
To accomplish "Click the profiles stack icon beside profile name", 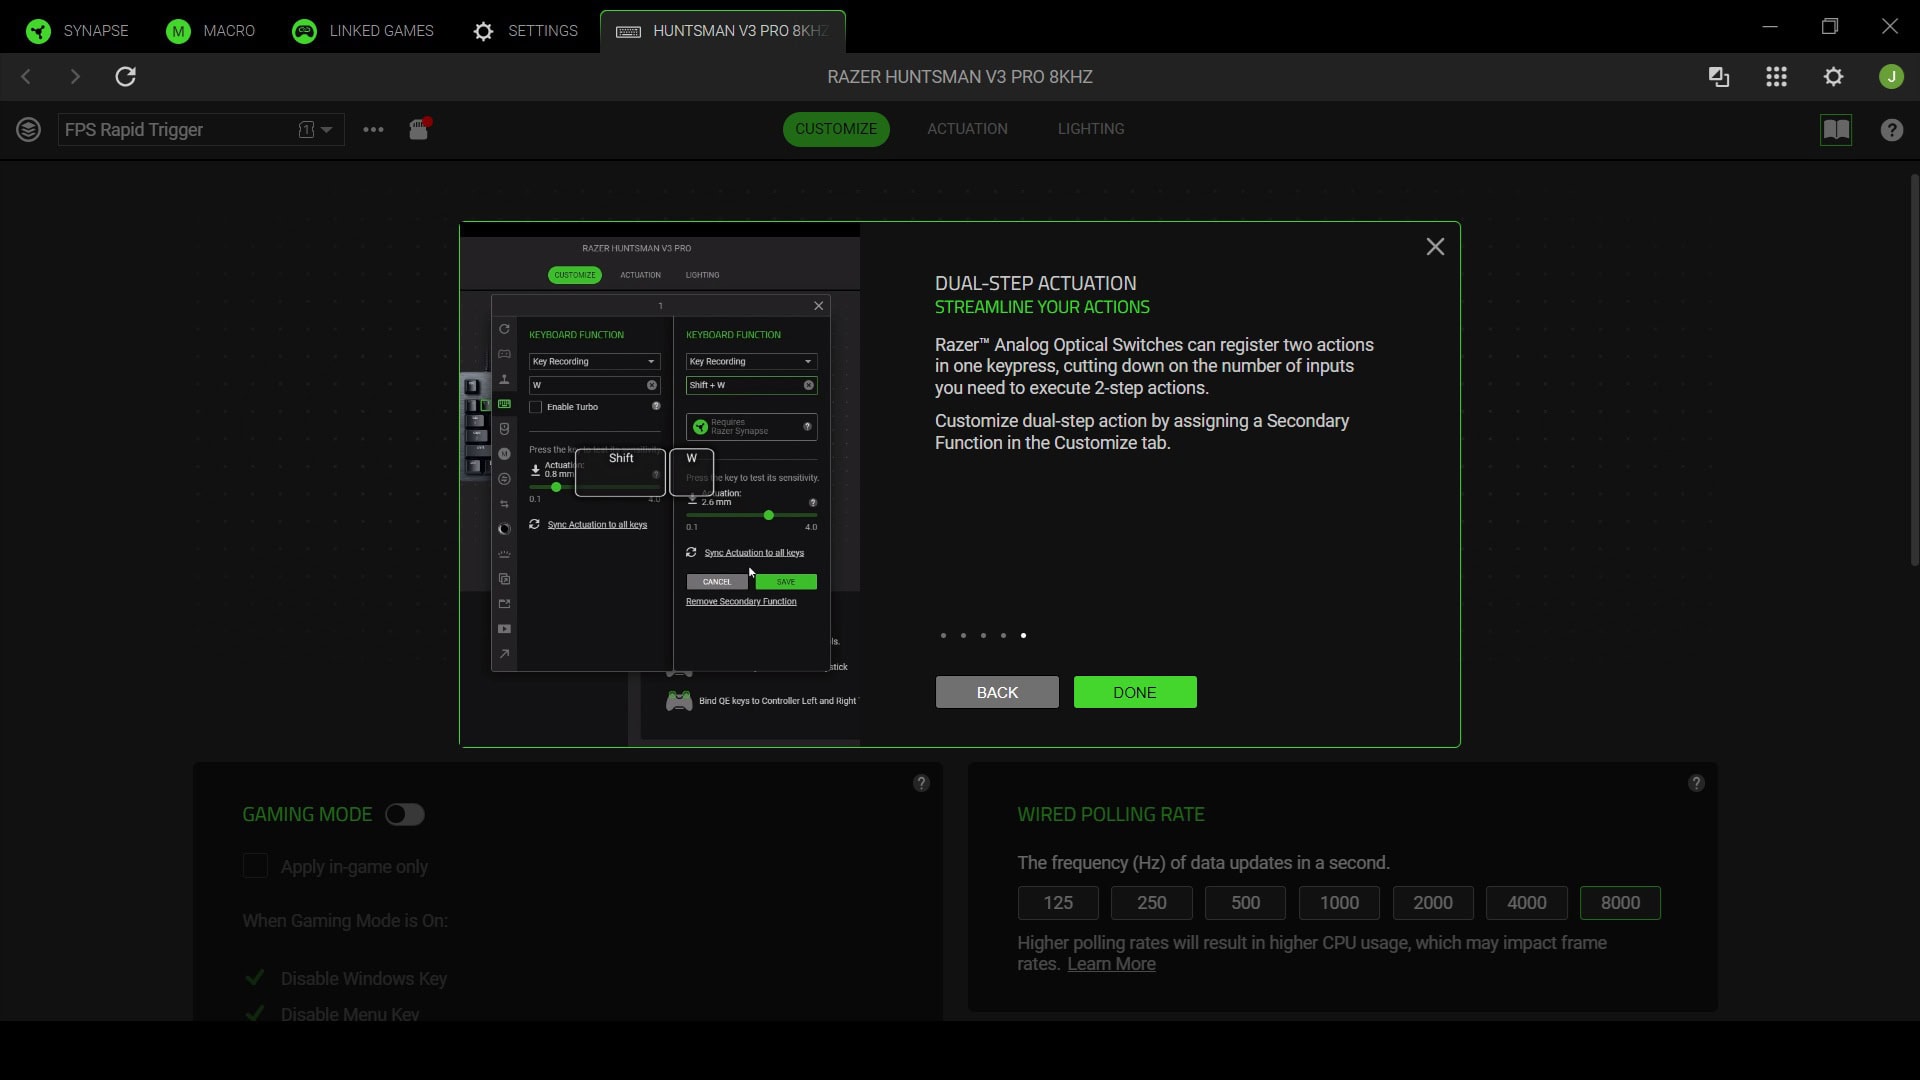I will tap(28, 129).
